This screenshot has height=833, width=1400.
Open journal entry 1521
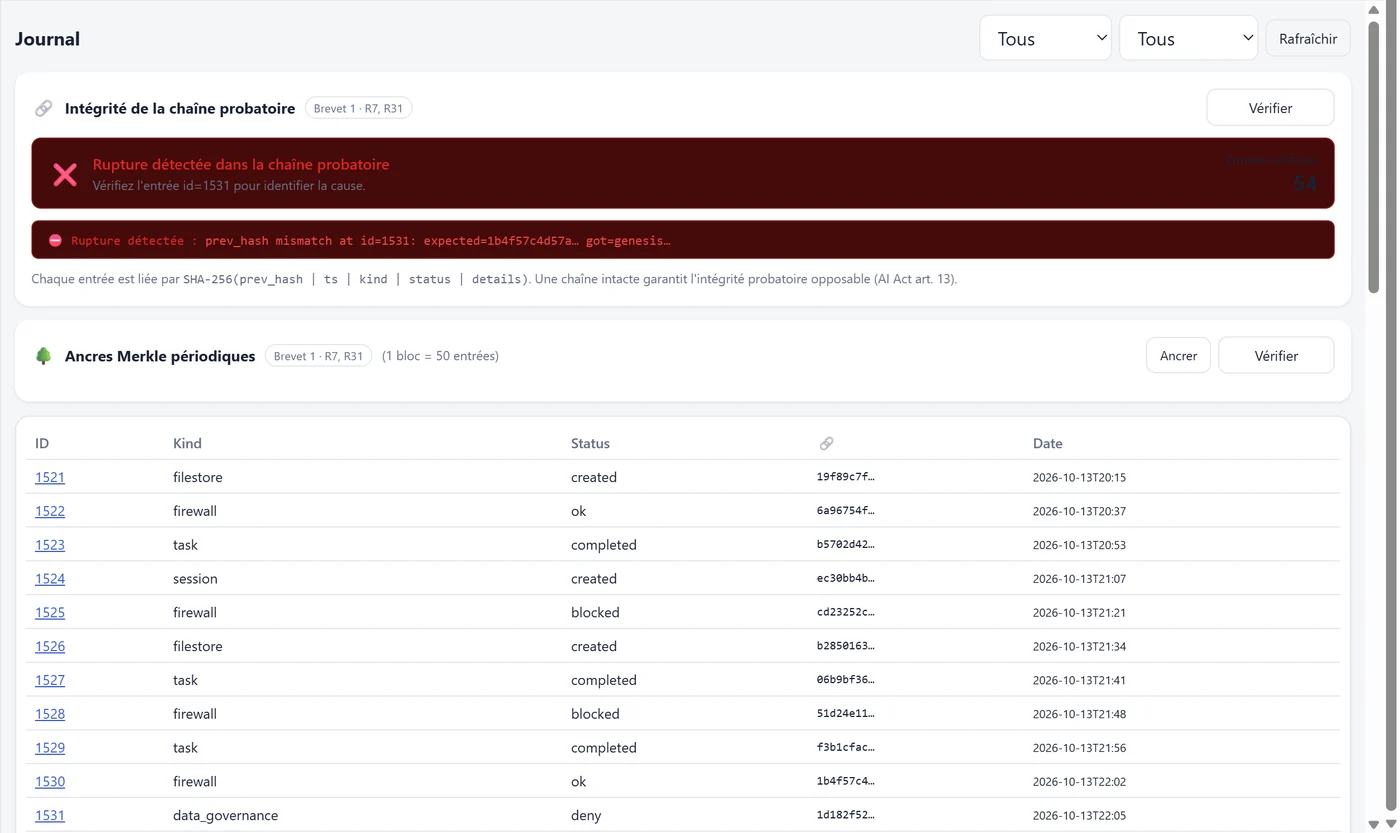pyautogui.click(x=50, y=477)
